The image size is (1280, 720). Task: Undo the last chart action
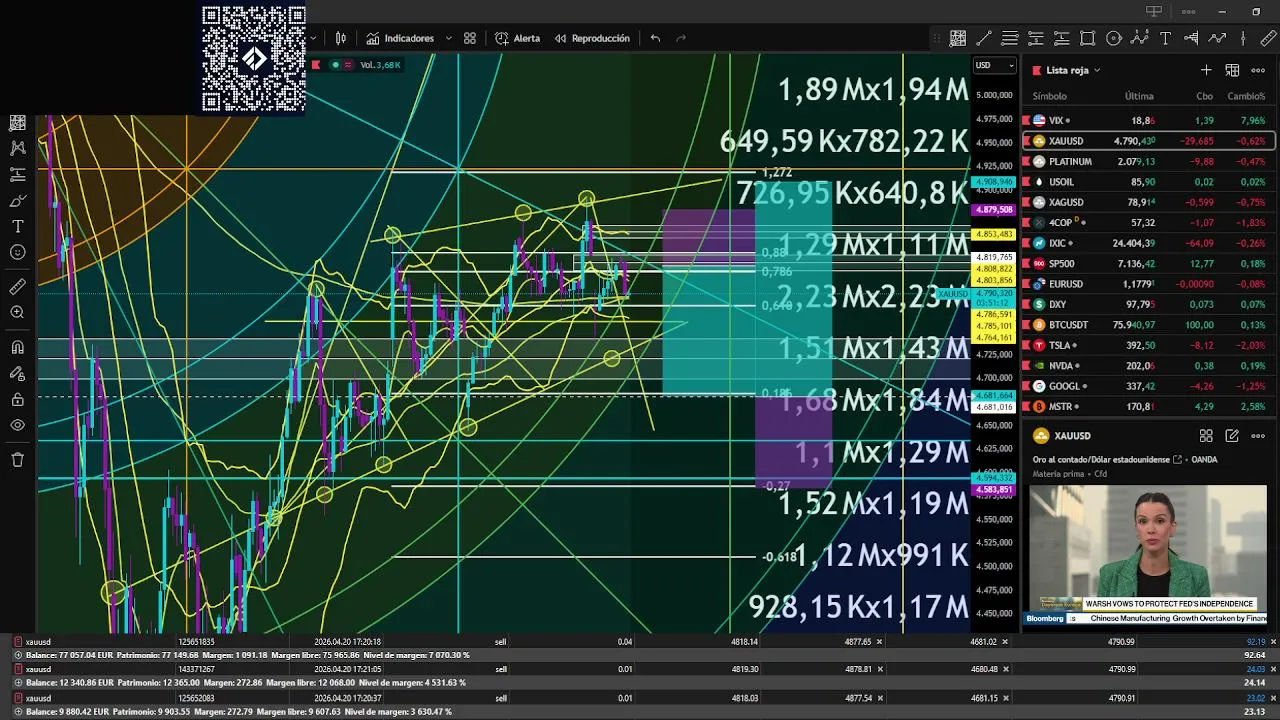[655, 38]
